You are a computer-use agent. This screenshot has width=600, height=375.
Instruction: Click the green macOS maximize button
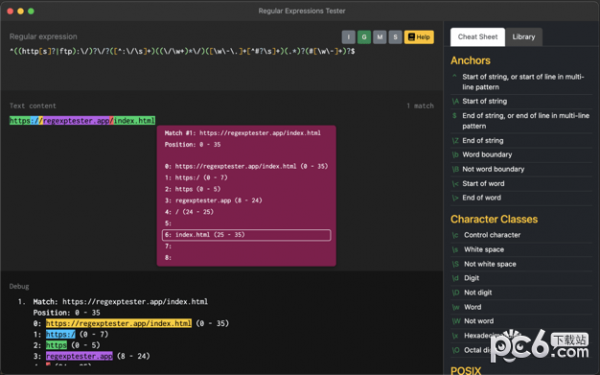pos(31,11)
